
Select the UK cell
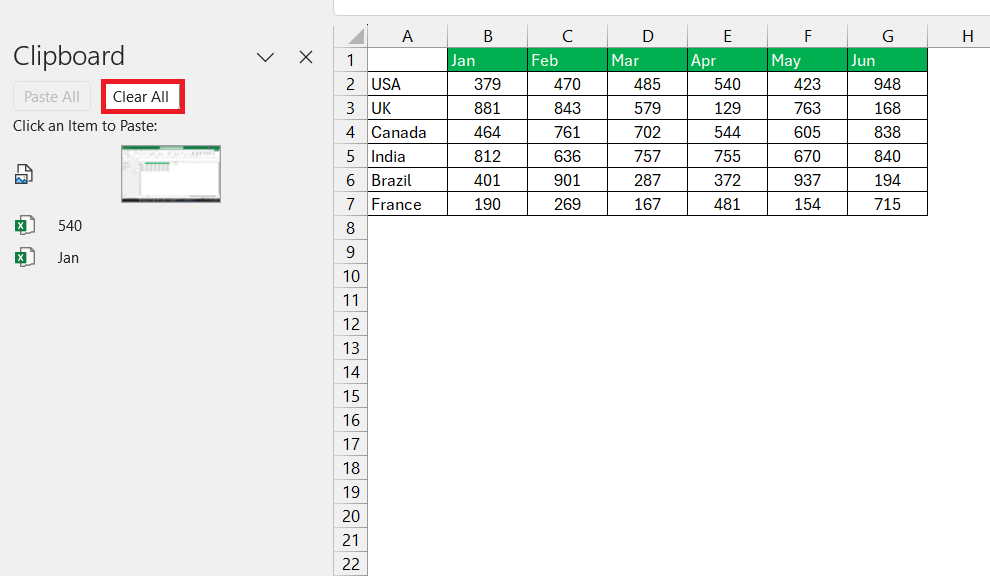point(407,108)
